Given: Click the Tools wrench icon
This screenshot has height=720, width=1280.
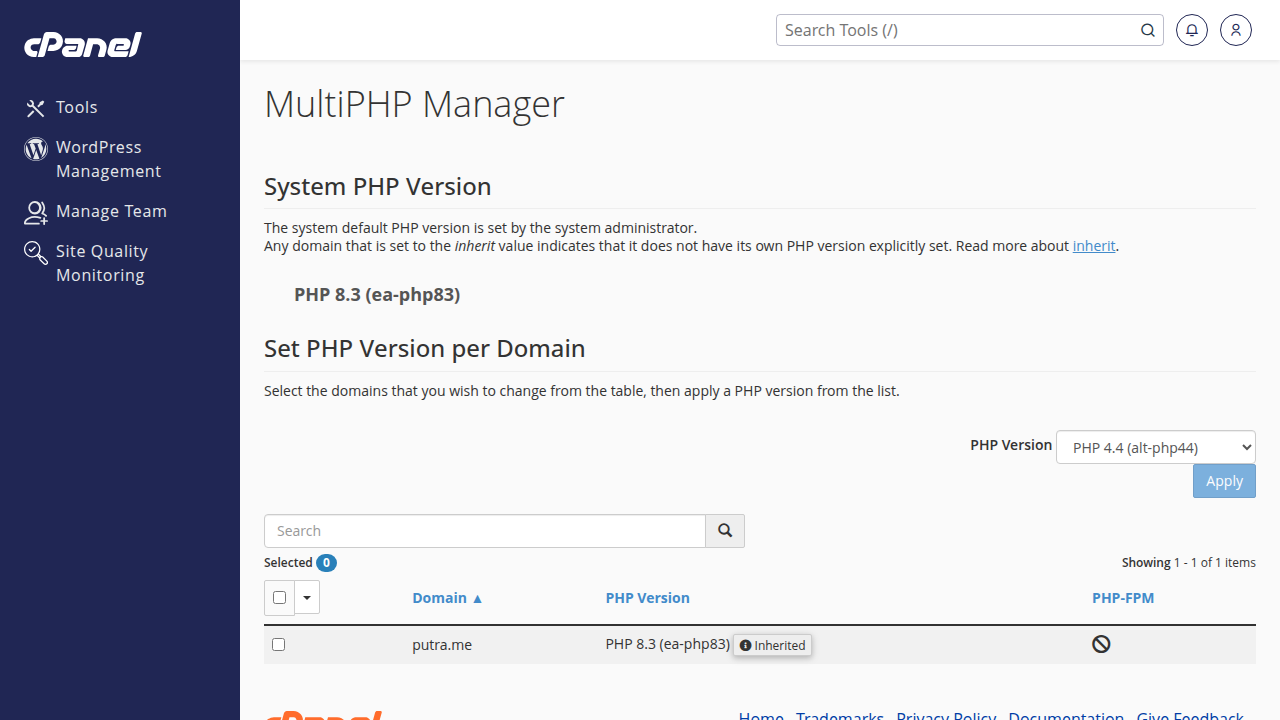Looking at the screenshot, I should 36,108.
